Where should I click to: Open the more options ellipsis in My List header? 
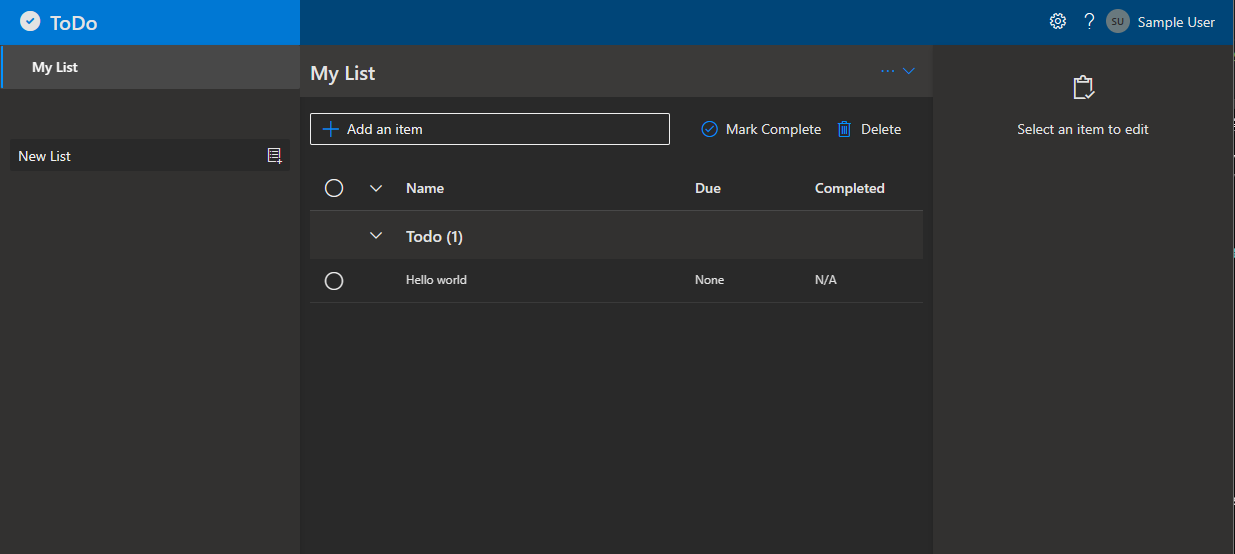pos(887,71)
